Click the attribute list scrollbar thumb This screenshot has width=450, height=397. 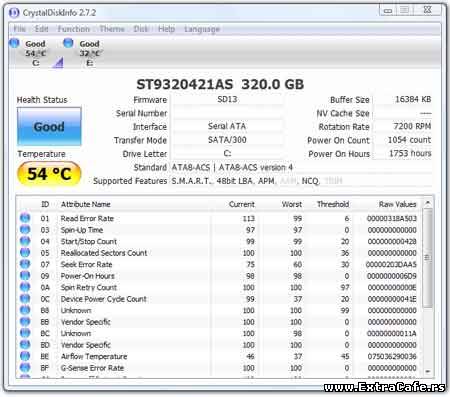click(428, 257)
